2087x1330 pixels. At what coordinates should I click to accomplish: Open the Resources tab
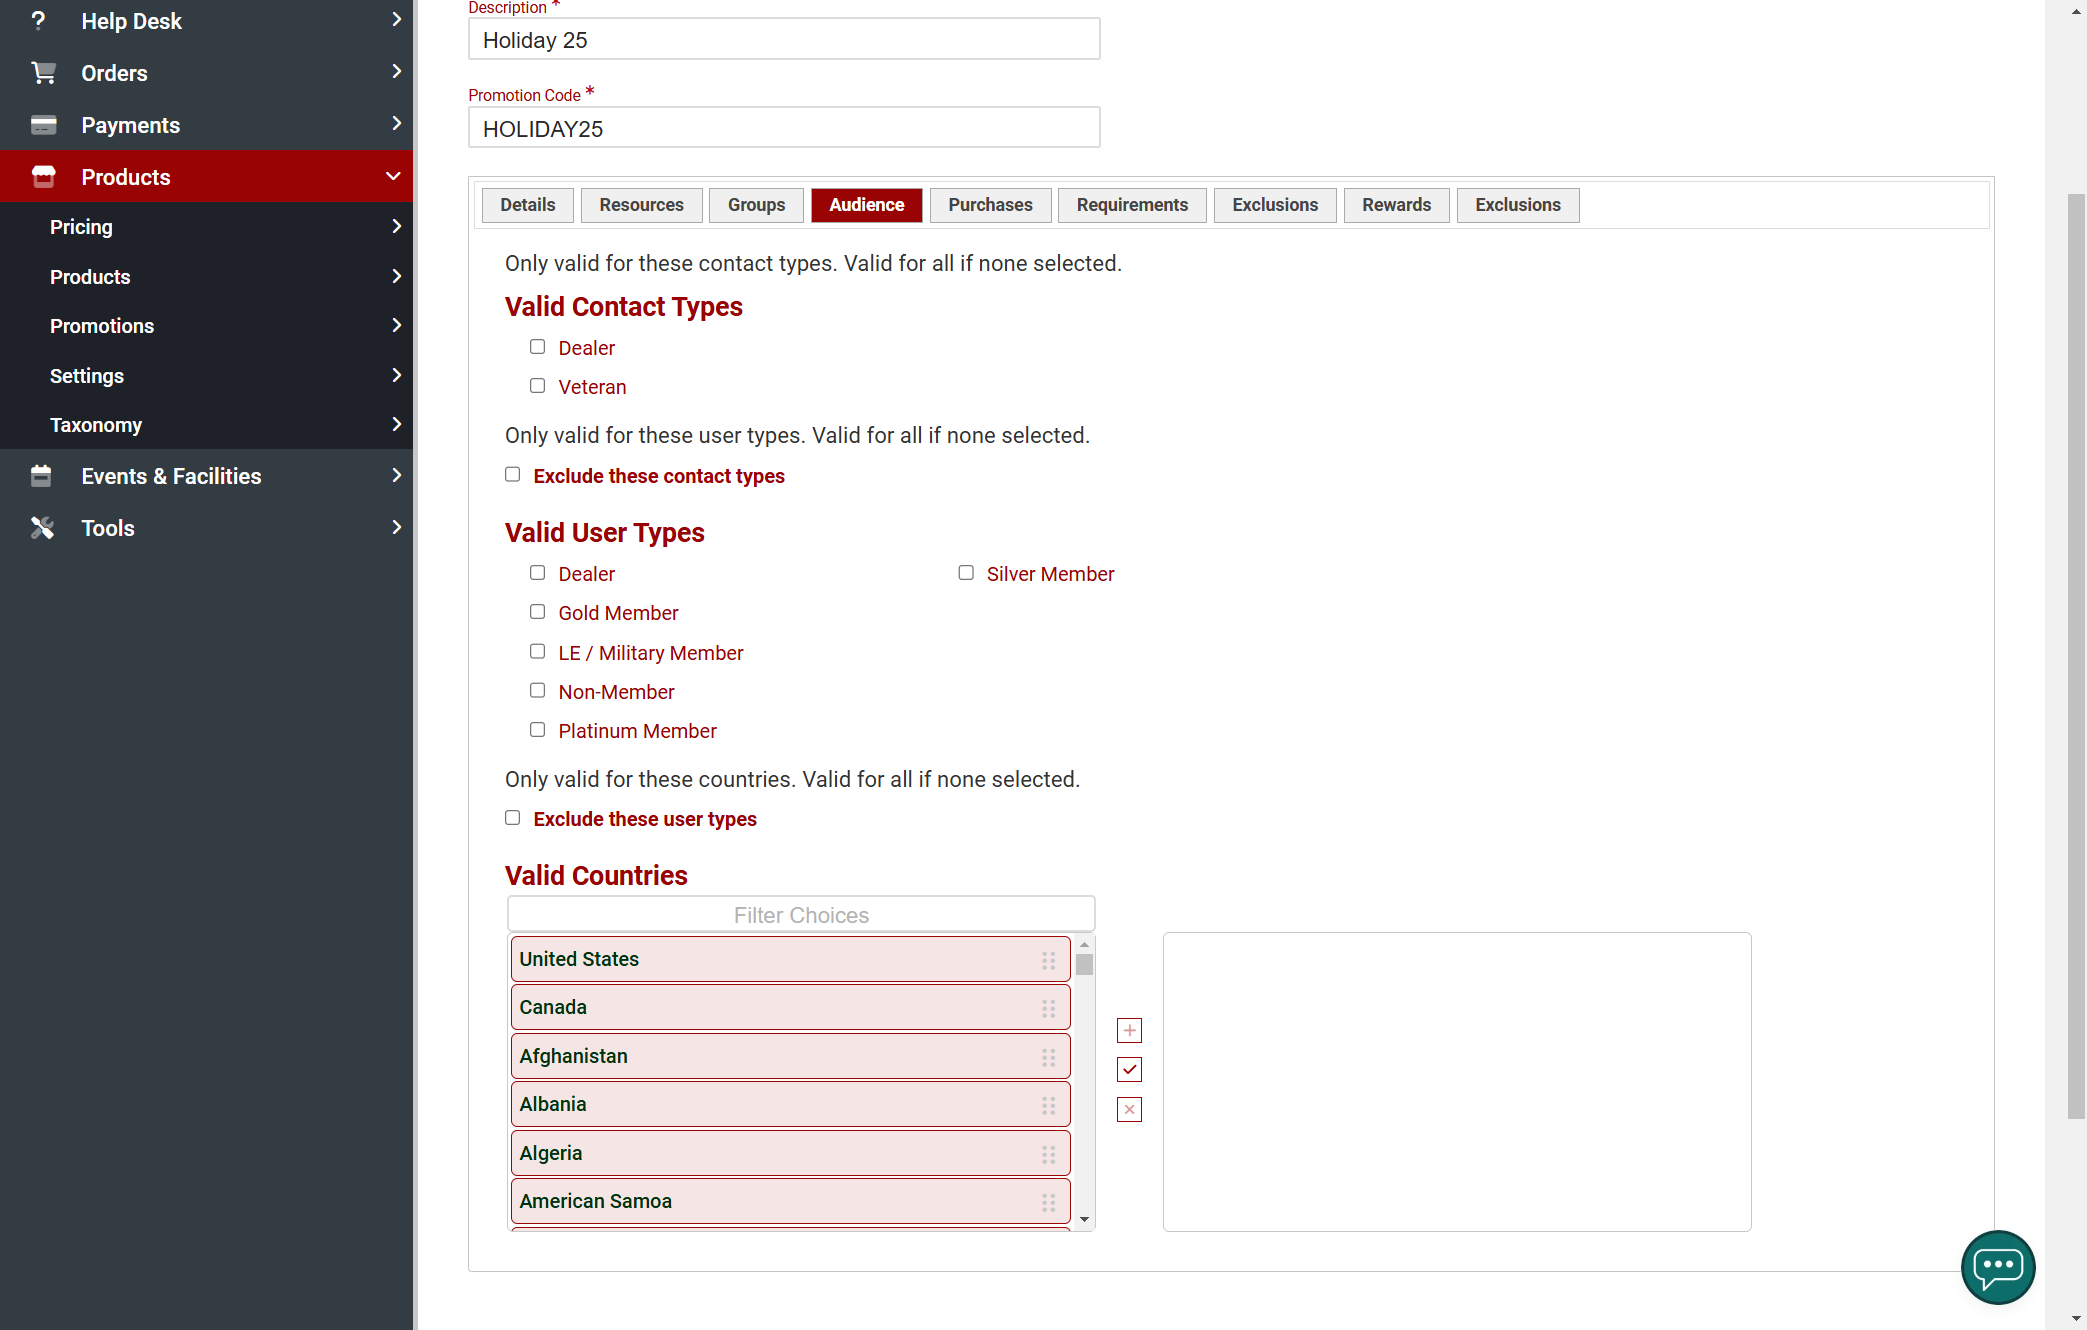point(641,205)
